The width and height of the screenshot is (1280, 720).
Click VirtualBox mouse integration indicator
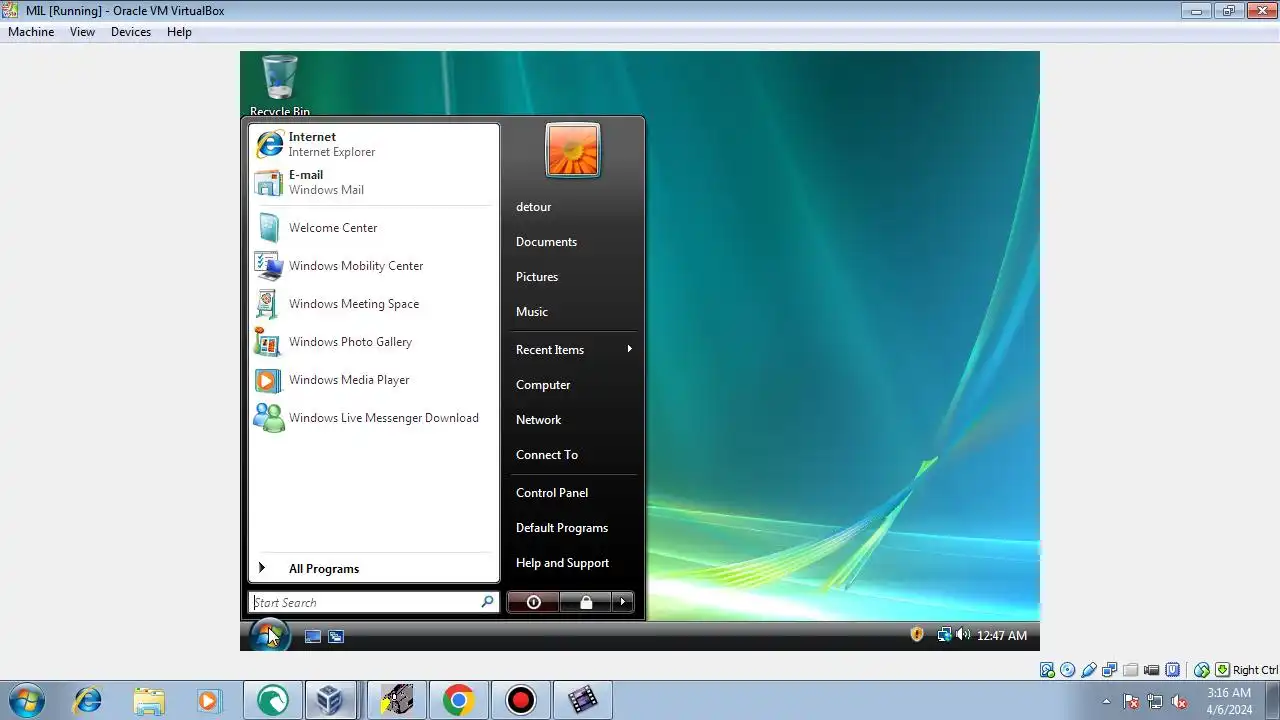(x=1202, y=670)
